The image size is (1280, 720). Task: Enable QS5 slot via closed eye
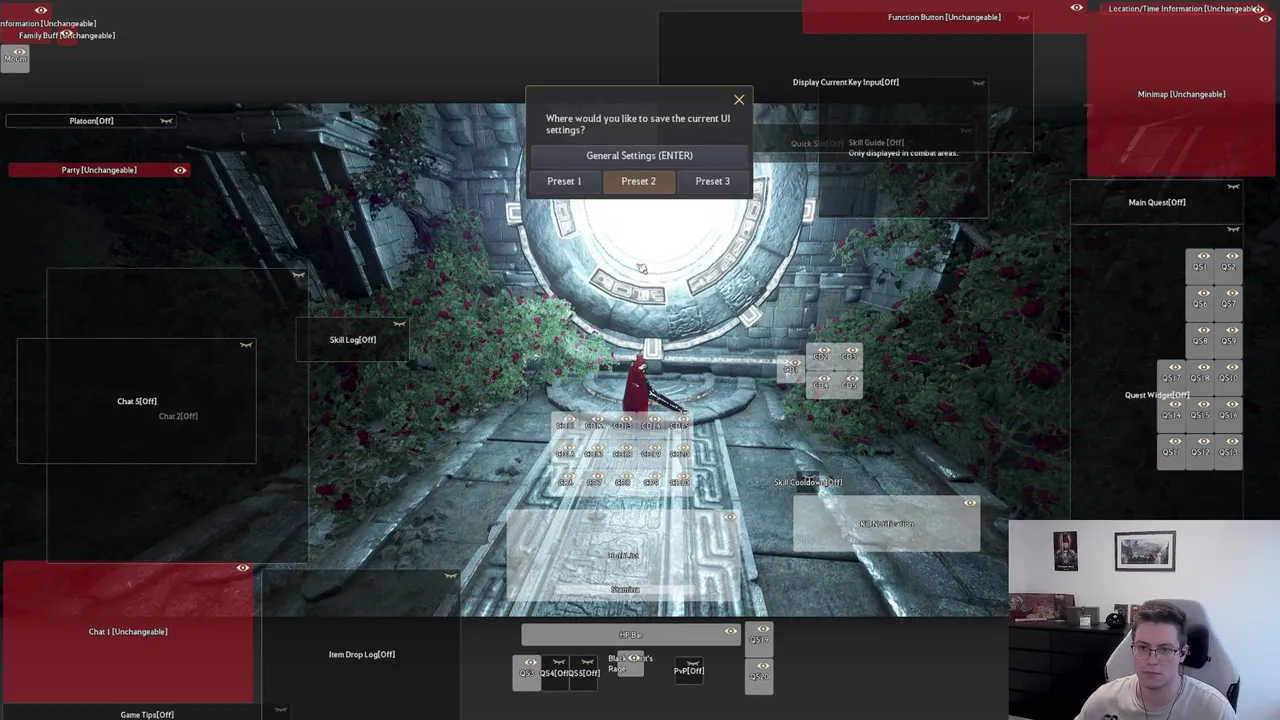tap(587, 662)
